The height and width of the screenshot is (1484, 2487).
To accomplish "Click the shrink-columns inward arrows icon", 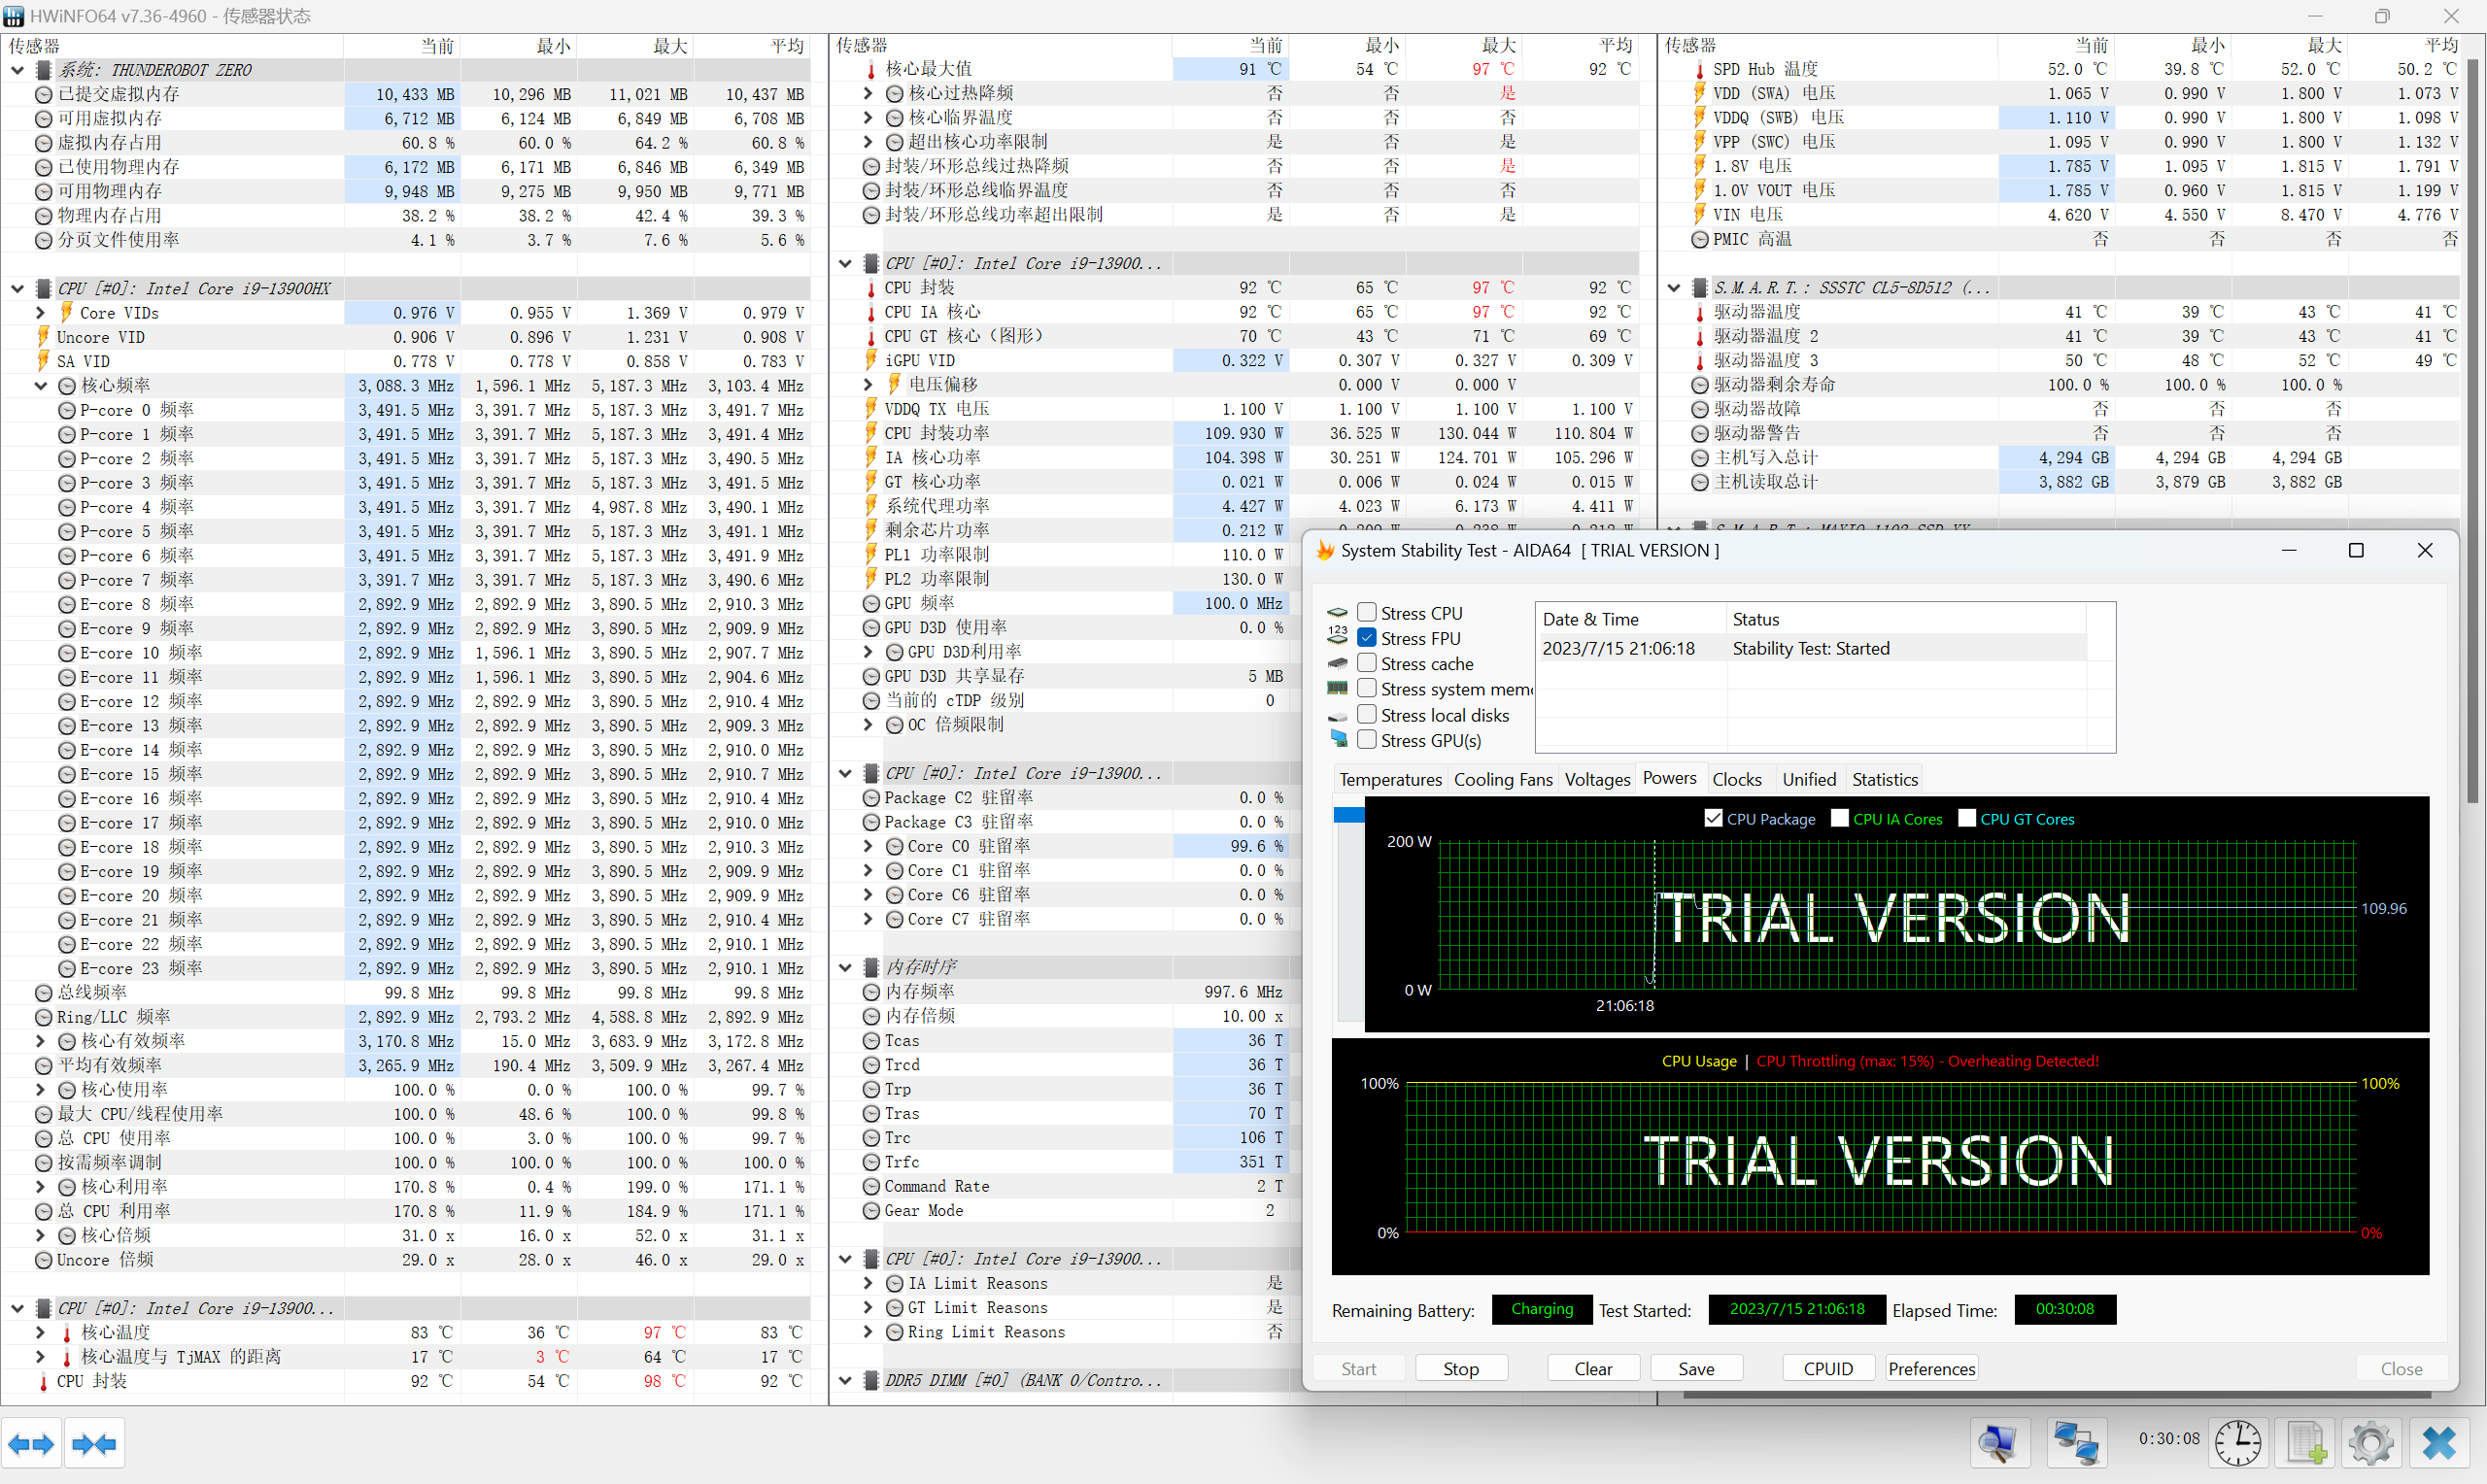I will 95,1444.
